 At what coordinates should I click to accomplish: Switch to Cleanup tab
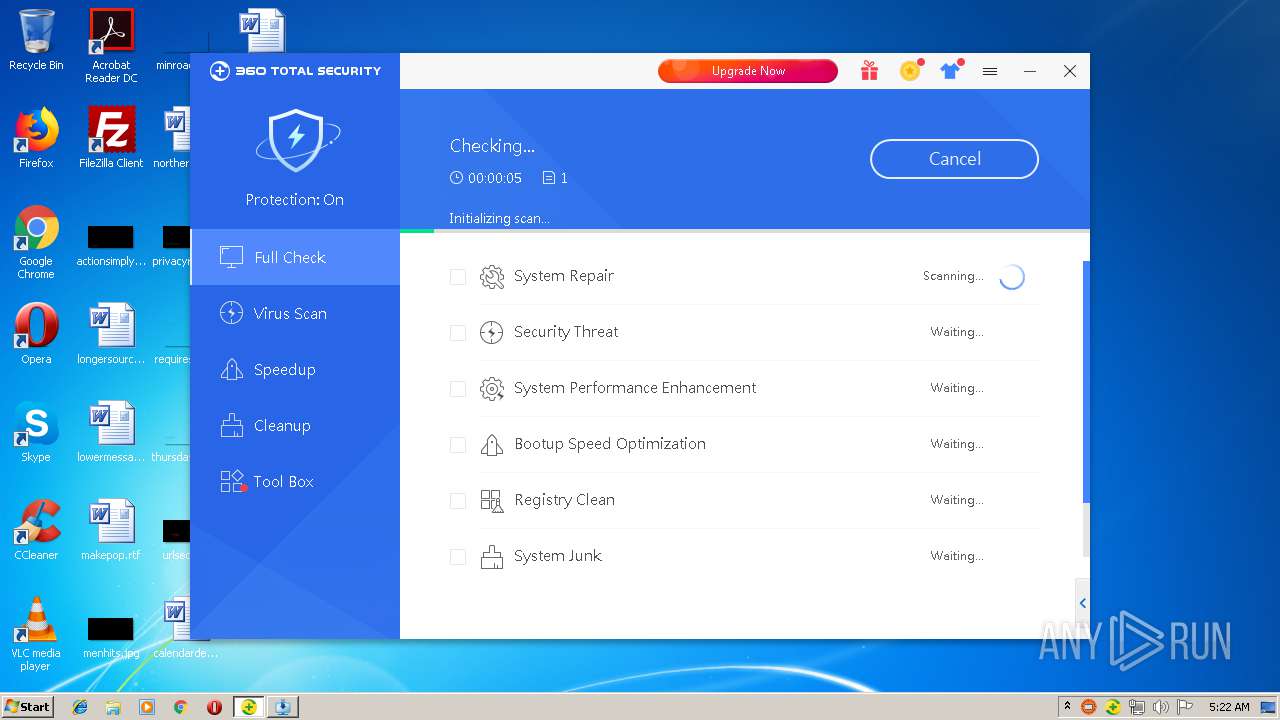[x=295, y=425]
